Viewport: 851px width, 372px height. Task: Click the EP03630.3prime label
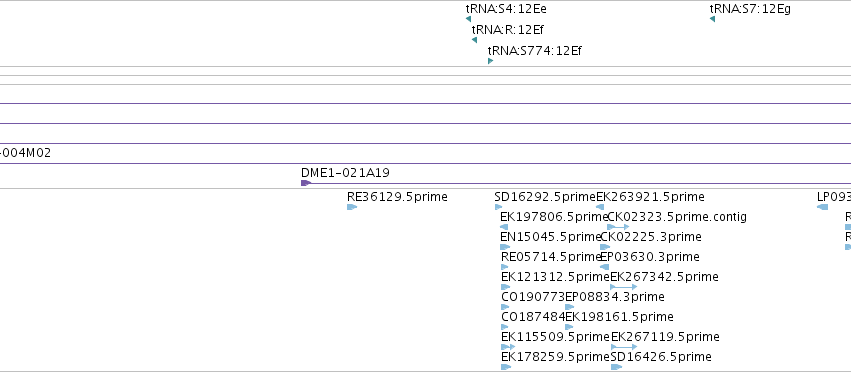pos(650,256)
